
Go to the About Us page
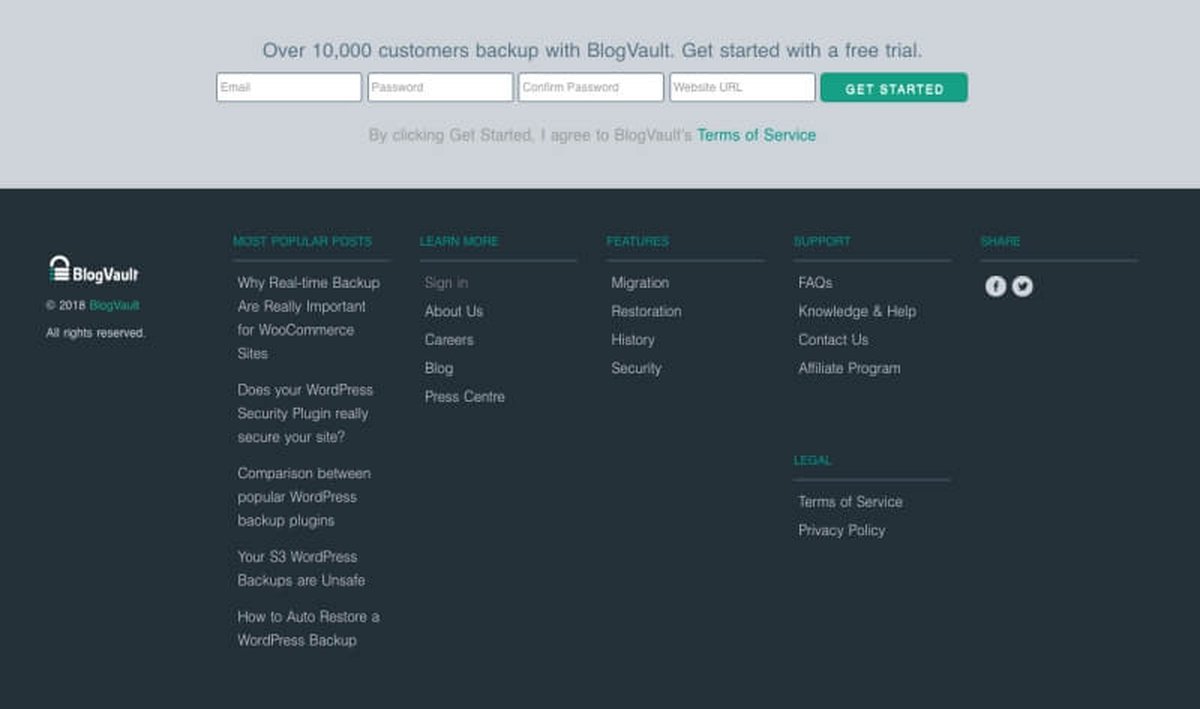(x=453, y=311)
